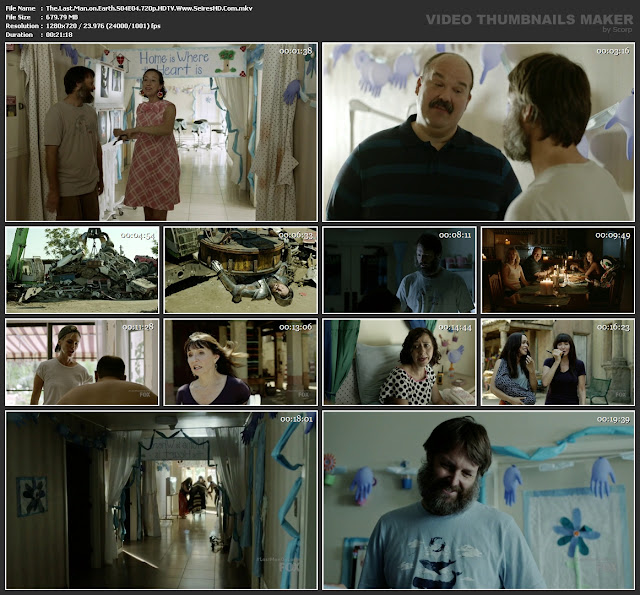Screen dimensions: 640x595
Task: Click the file name The.Last.Man.on.Earth.S04E04 text
Action: (x=149, y=8)
